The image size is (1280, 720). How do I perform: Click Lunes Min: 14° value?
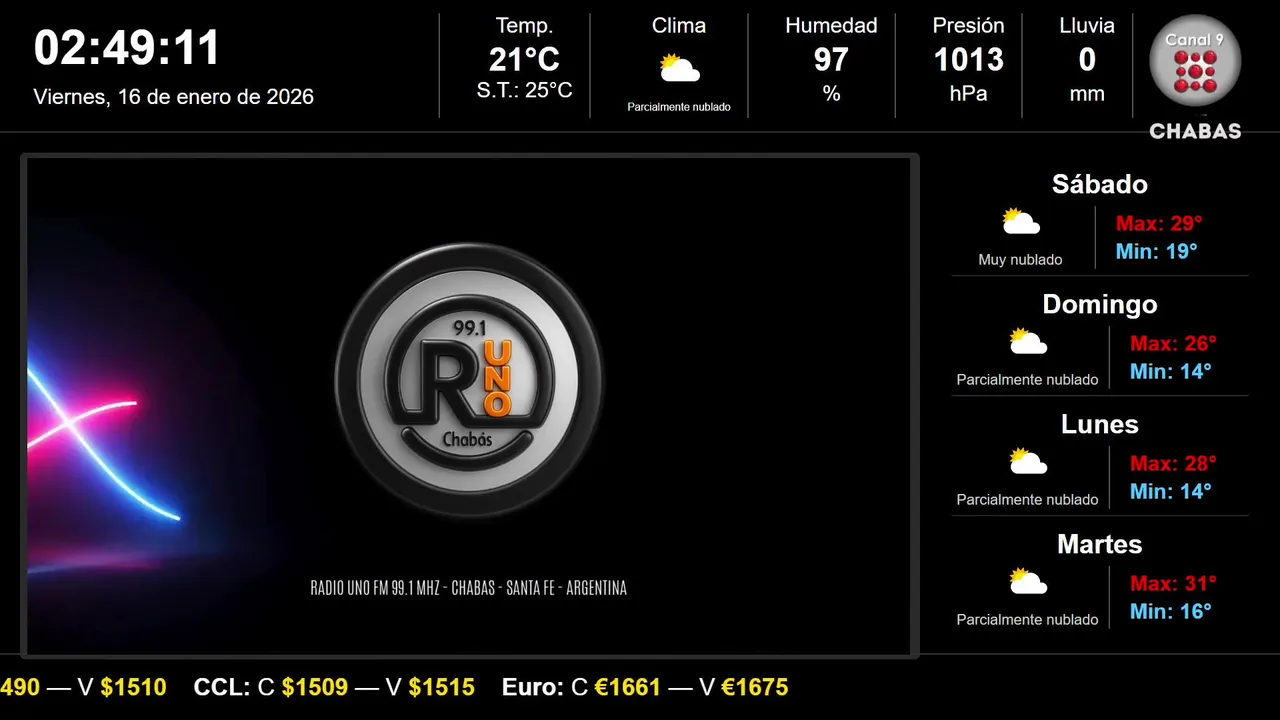pyautogui.click(x=1171, y=491)
